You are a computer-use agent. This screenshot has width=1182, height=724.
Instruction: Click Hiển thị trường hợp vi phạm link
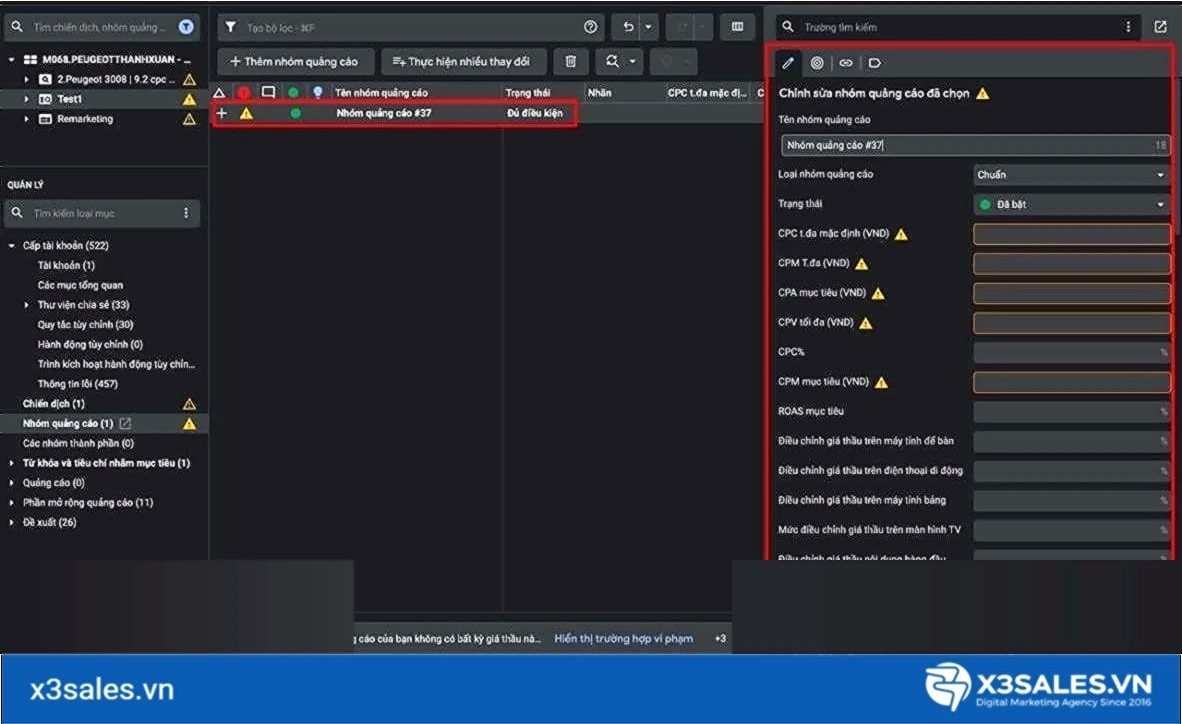pos(623,639)
